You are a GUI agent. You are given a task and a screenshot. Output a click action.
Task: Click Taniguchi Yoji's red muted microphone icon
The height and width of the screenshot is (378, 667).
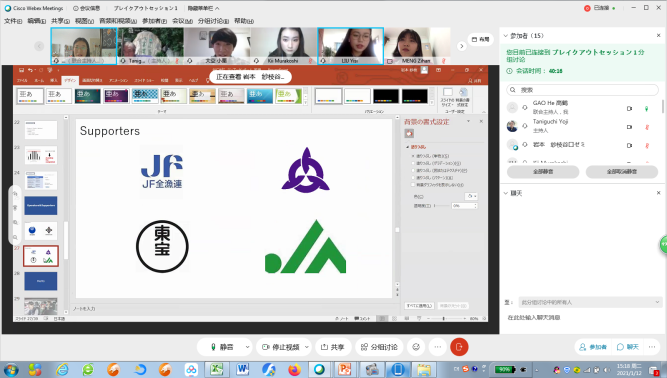647,127
